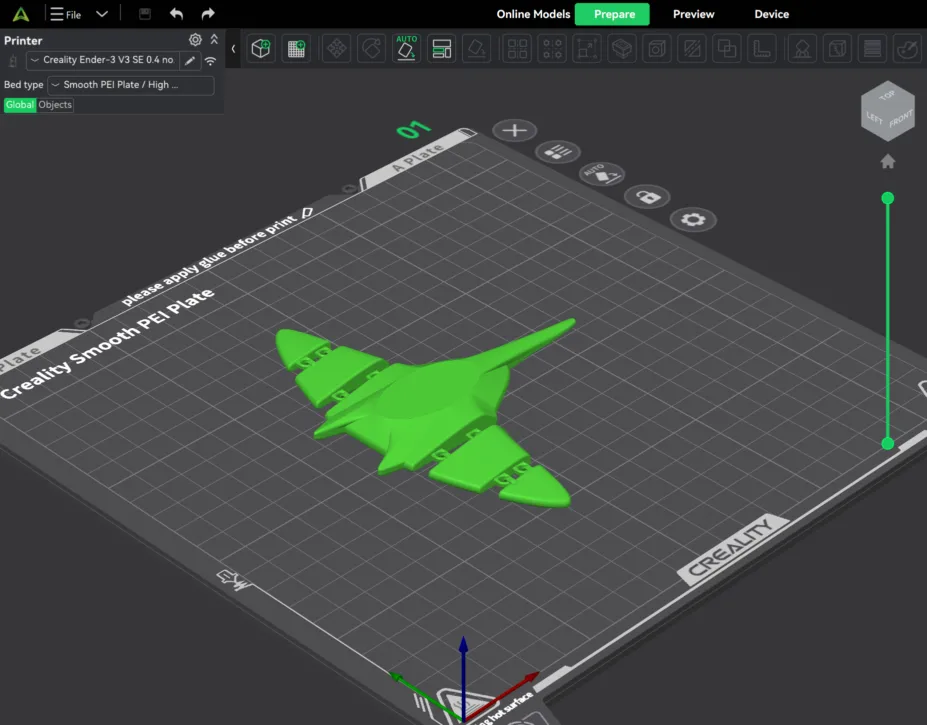Switch to the Prepare tab
Viewport: 927px width, 725px height.
pos(612,14)
